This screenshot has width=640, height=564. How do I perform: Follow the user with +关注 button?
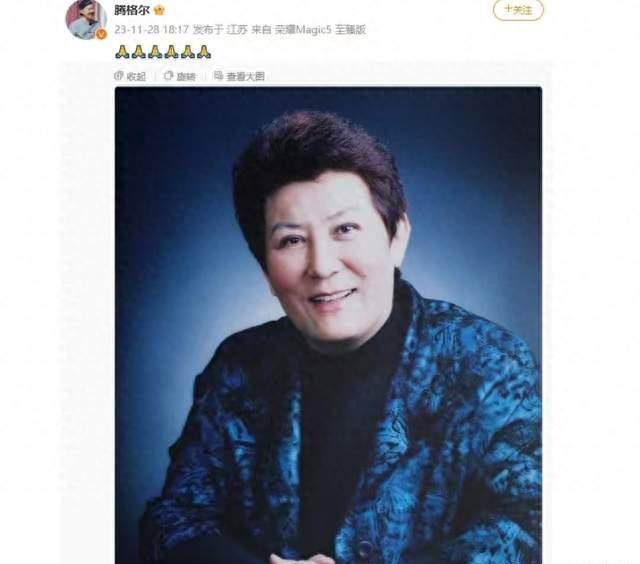[x=518, y=10]
